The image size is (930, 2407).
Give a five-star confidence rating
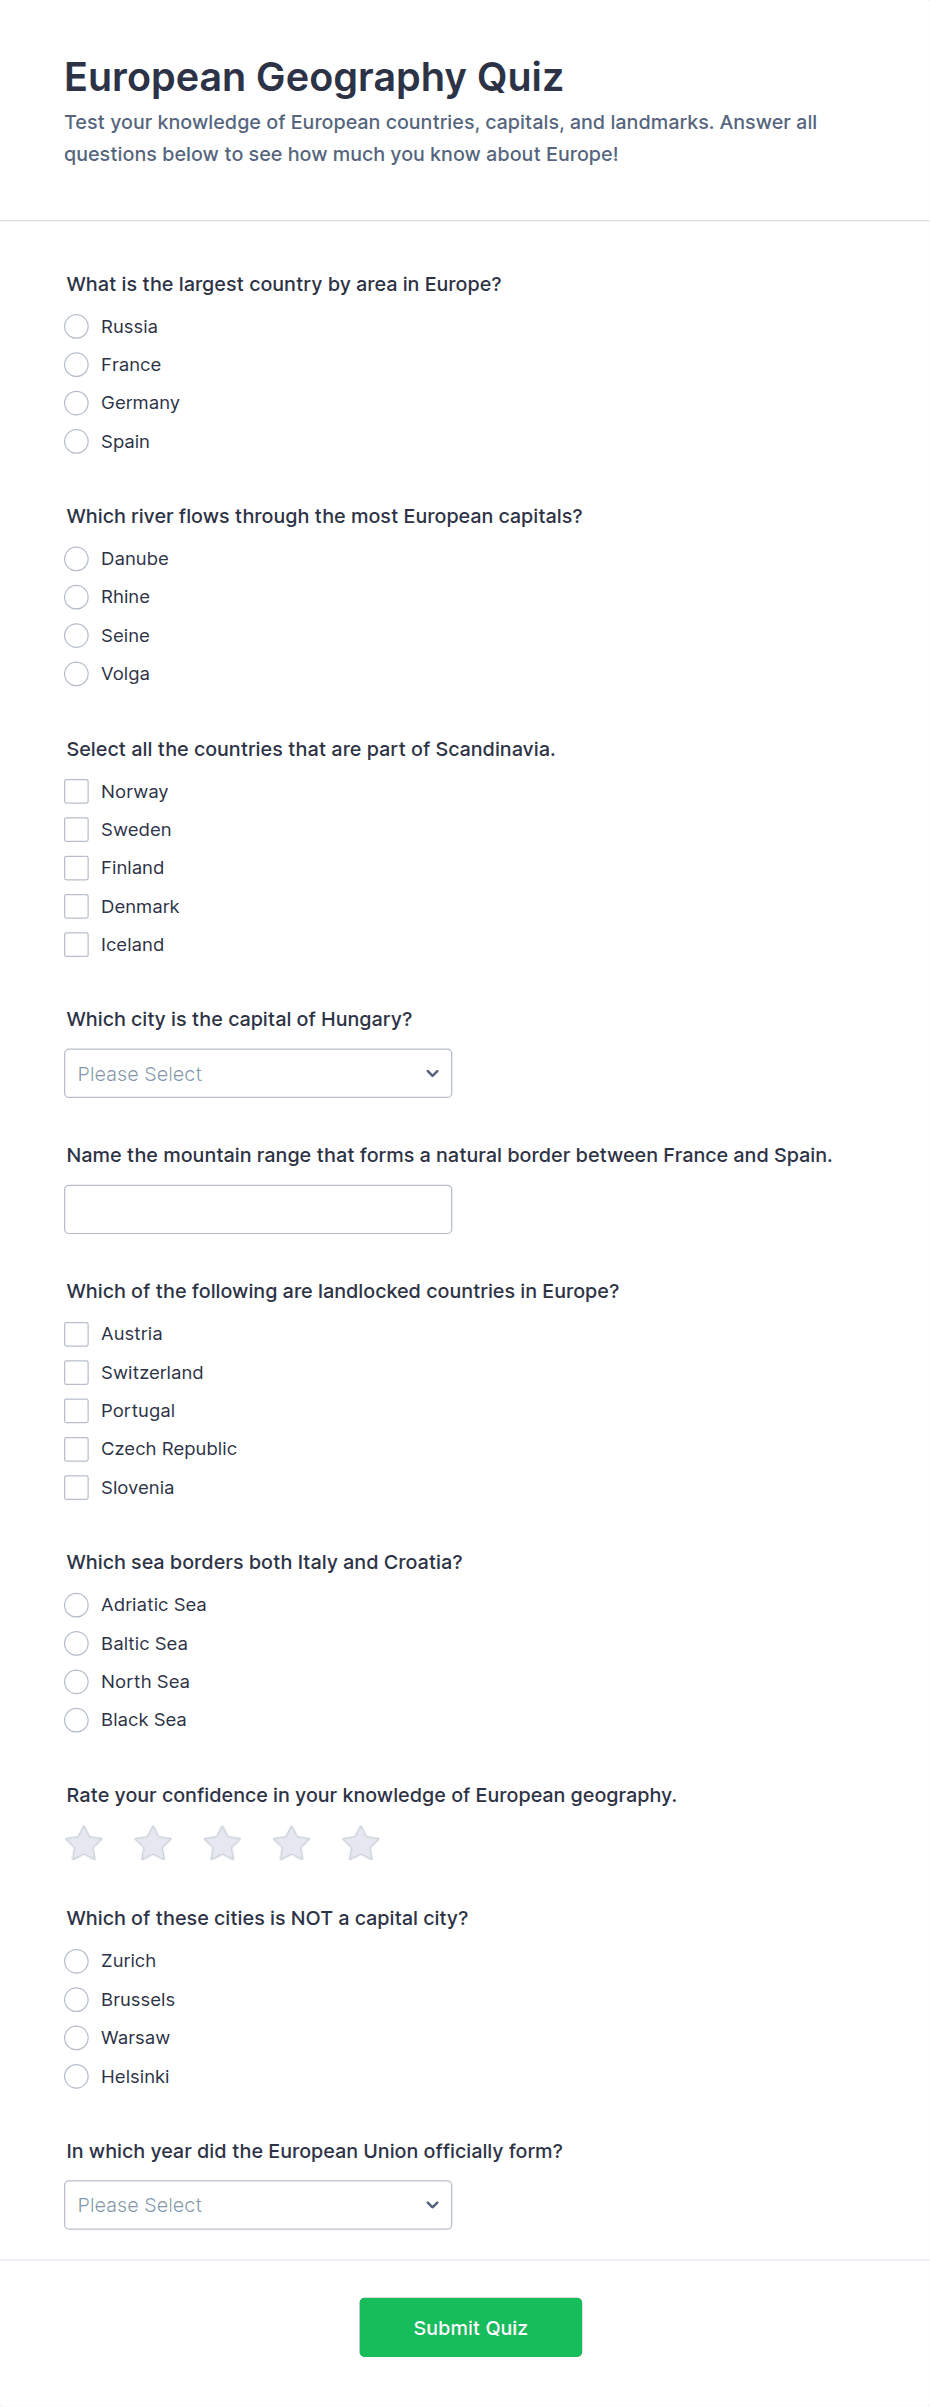(x=361, y=1843)
